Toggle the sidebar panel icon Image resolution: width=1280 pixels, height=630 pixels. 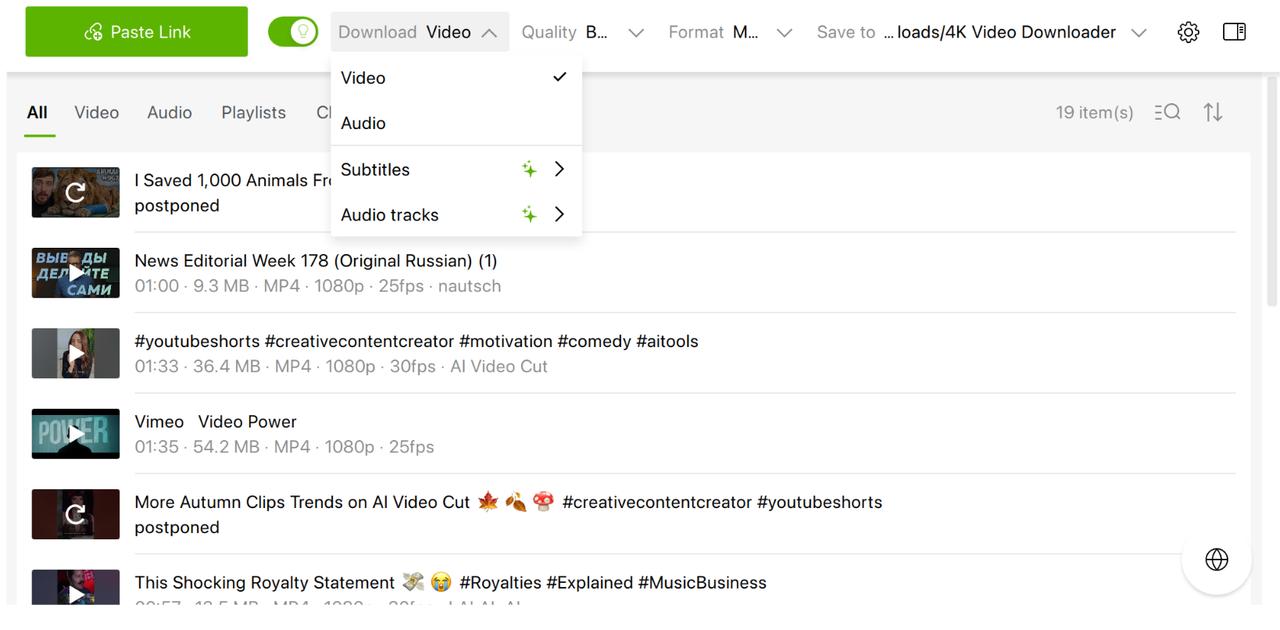(1234, 32)
